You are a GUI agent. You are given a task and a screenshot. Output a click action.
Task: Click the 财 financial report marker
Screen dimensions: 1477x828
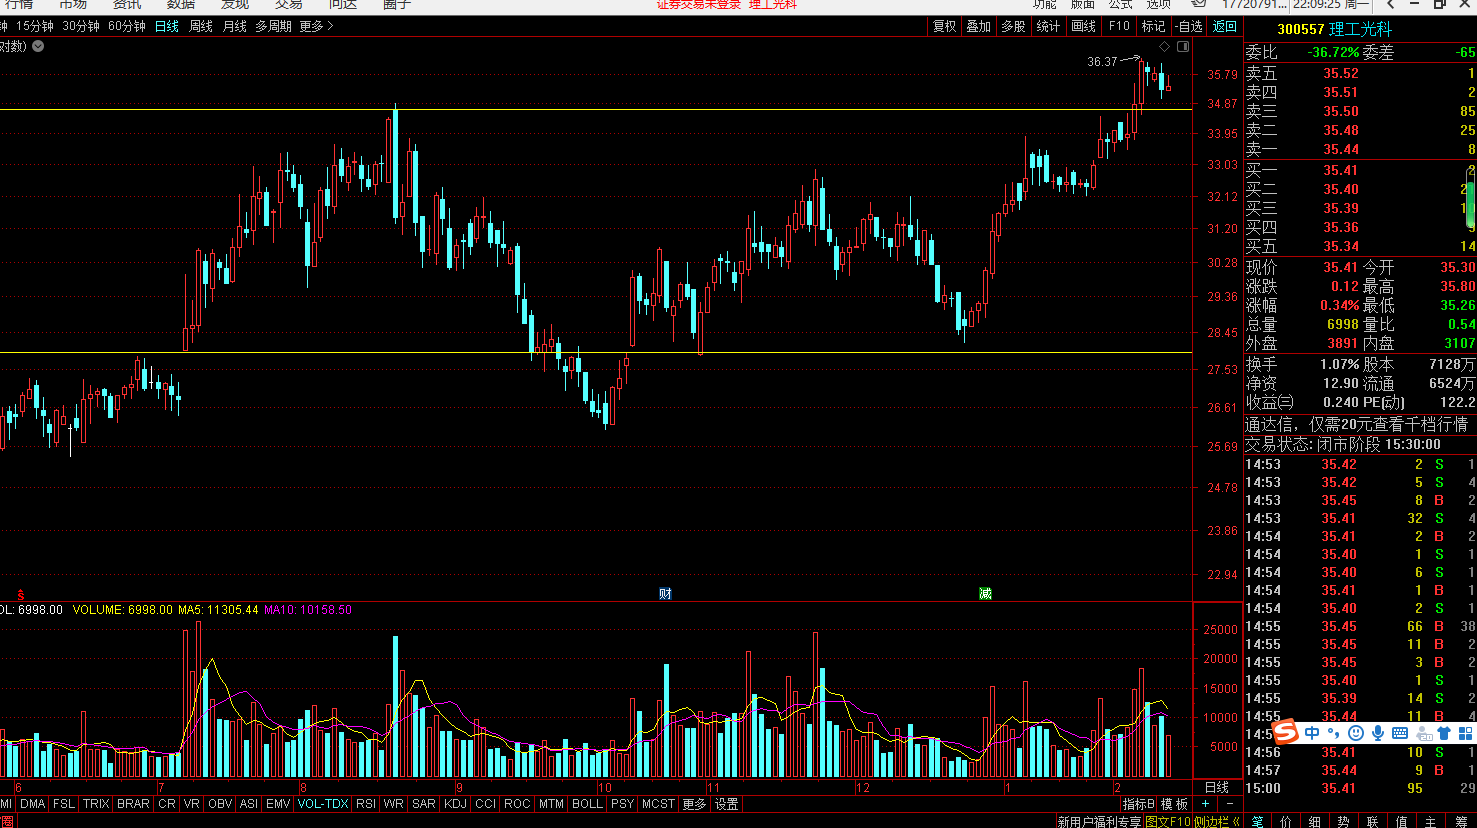(x=665, y=594)
